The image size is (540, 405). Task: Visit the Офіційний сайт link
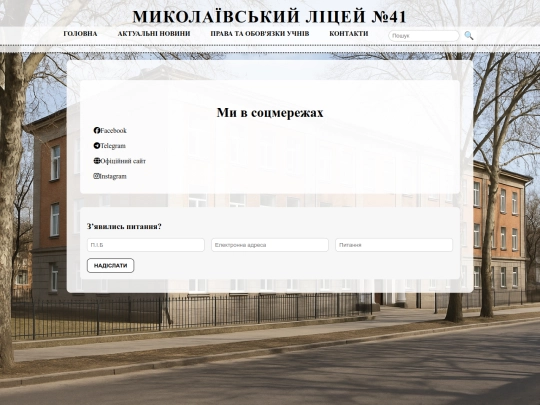click(123, 161)
